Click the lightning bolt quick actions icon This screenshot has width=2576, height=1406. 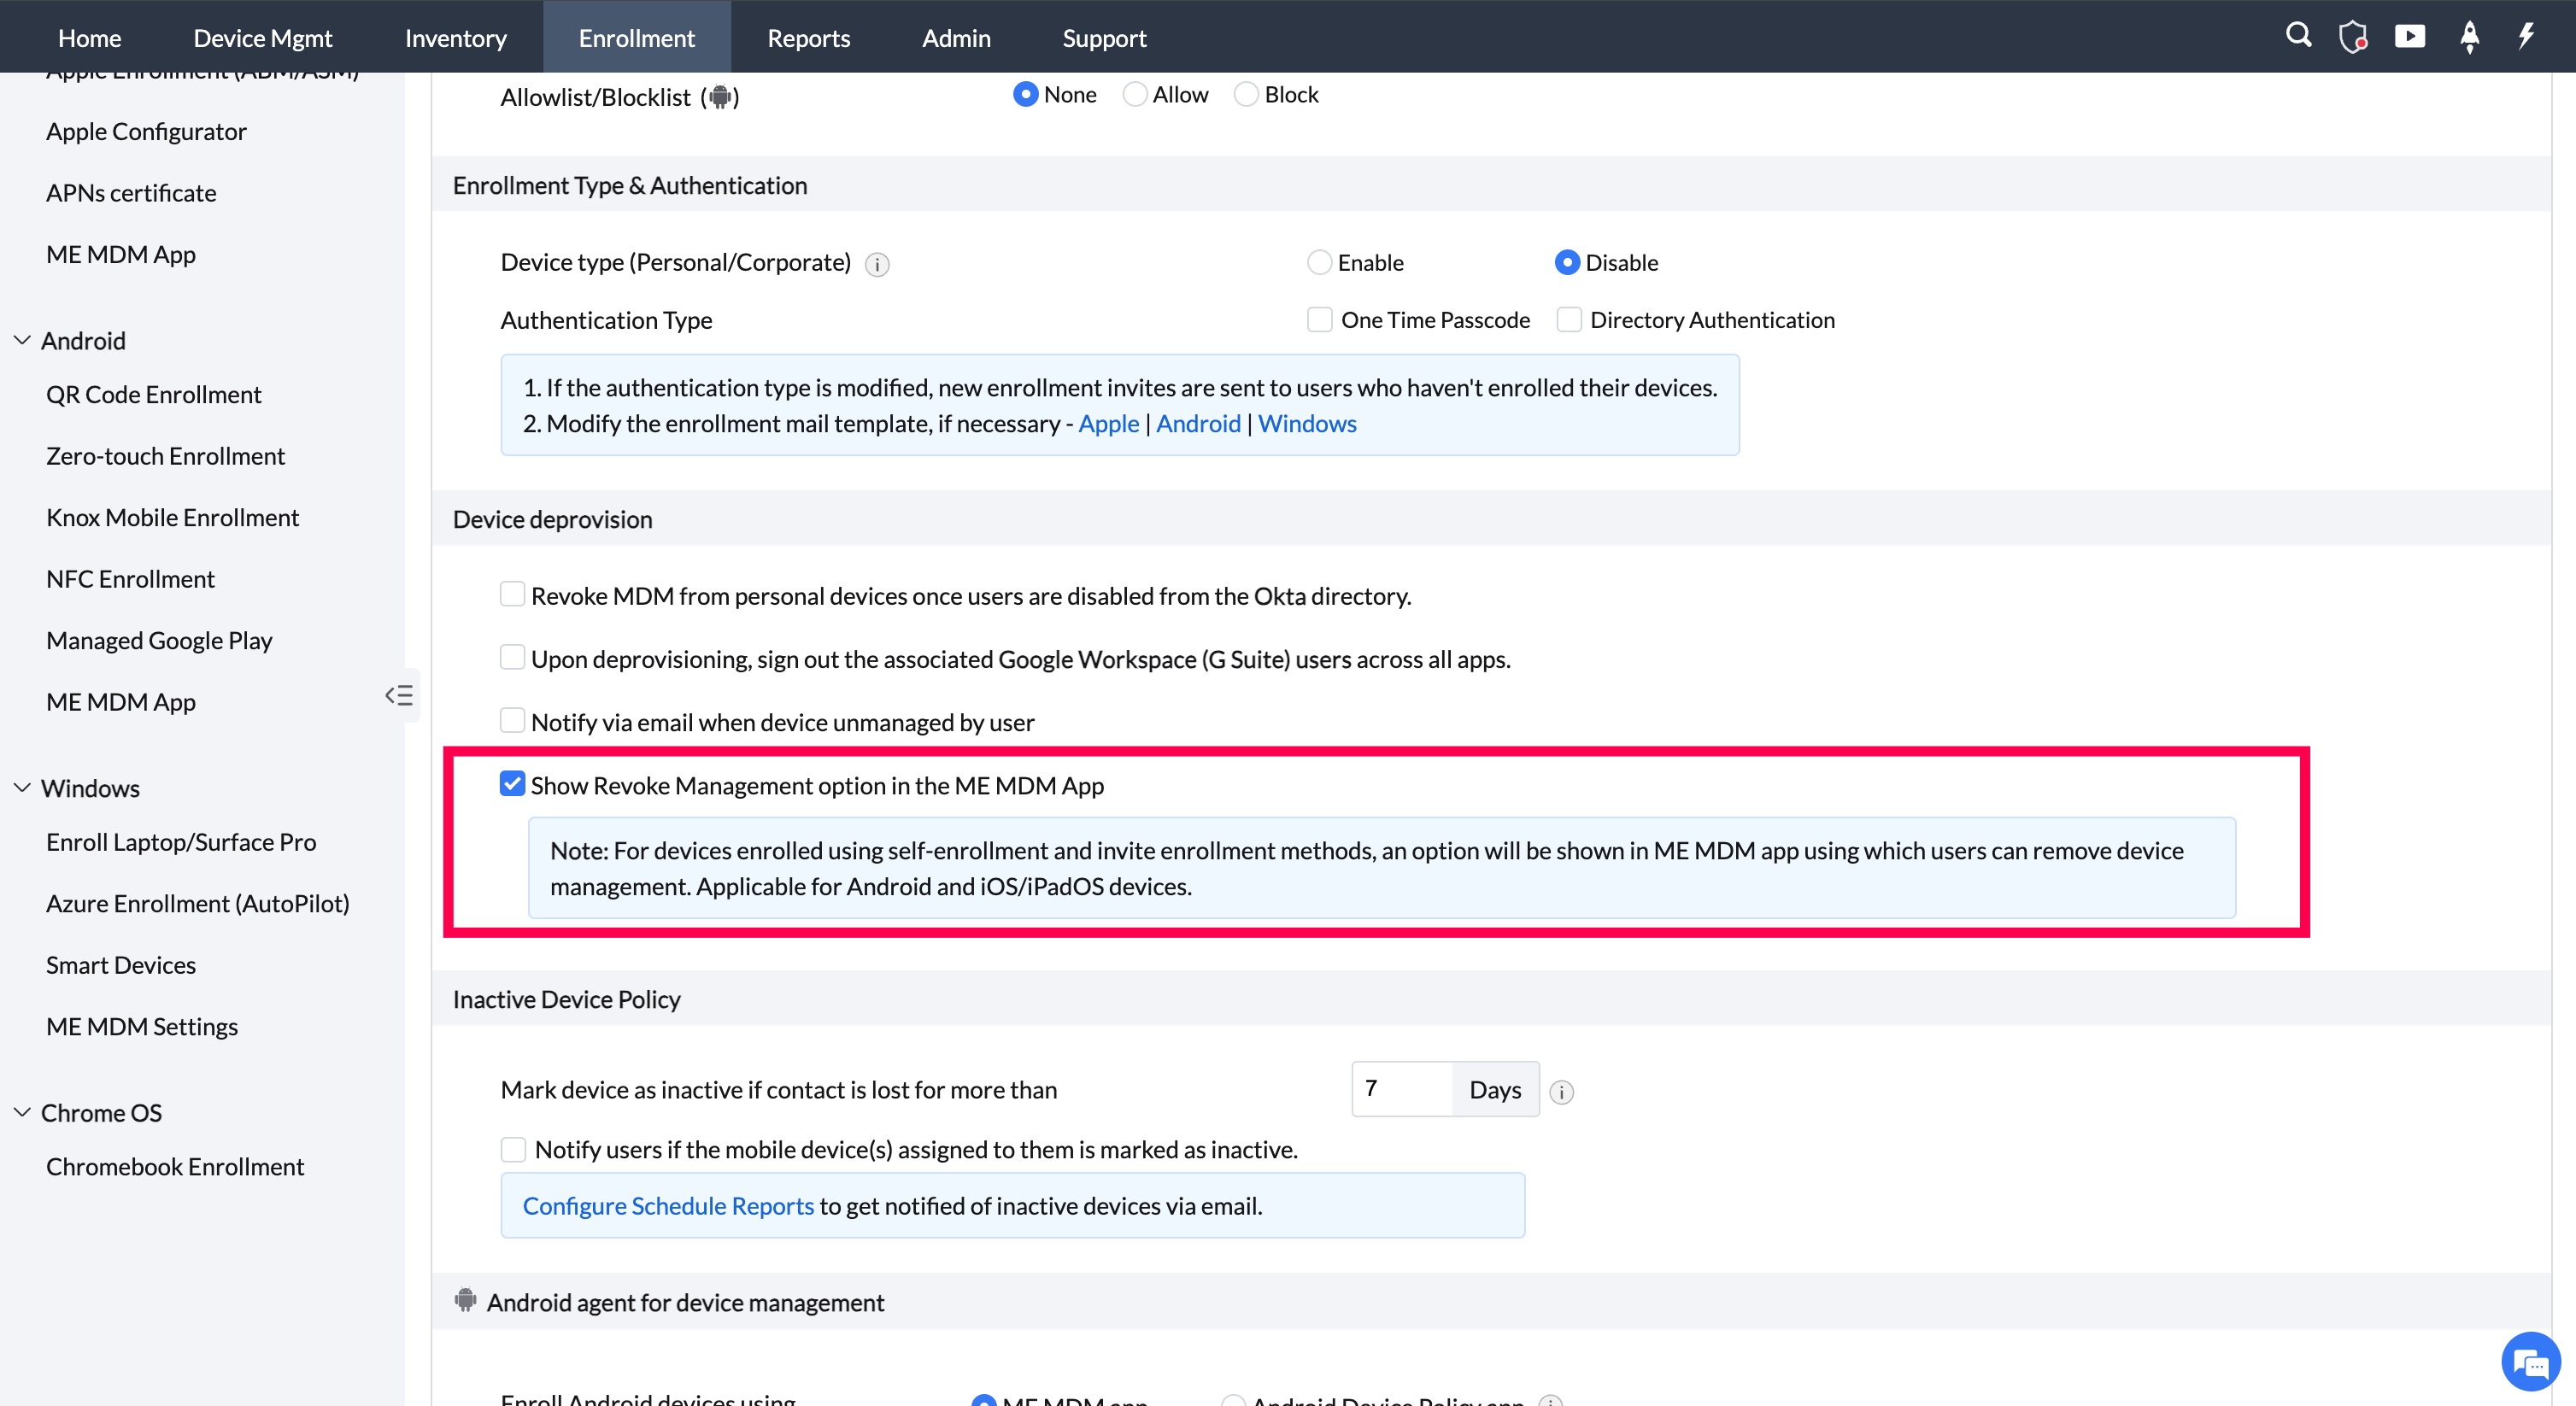point(2526,37)
